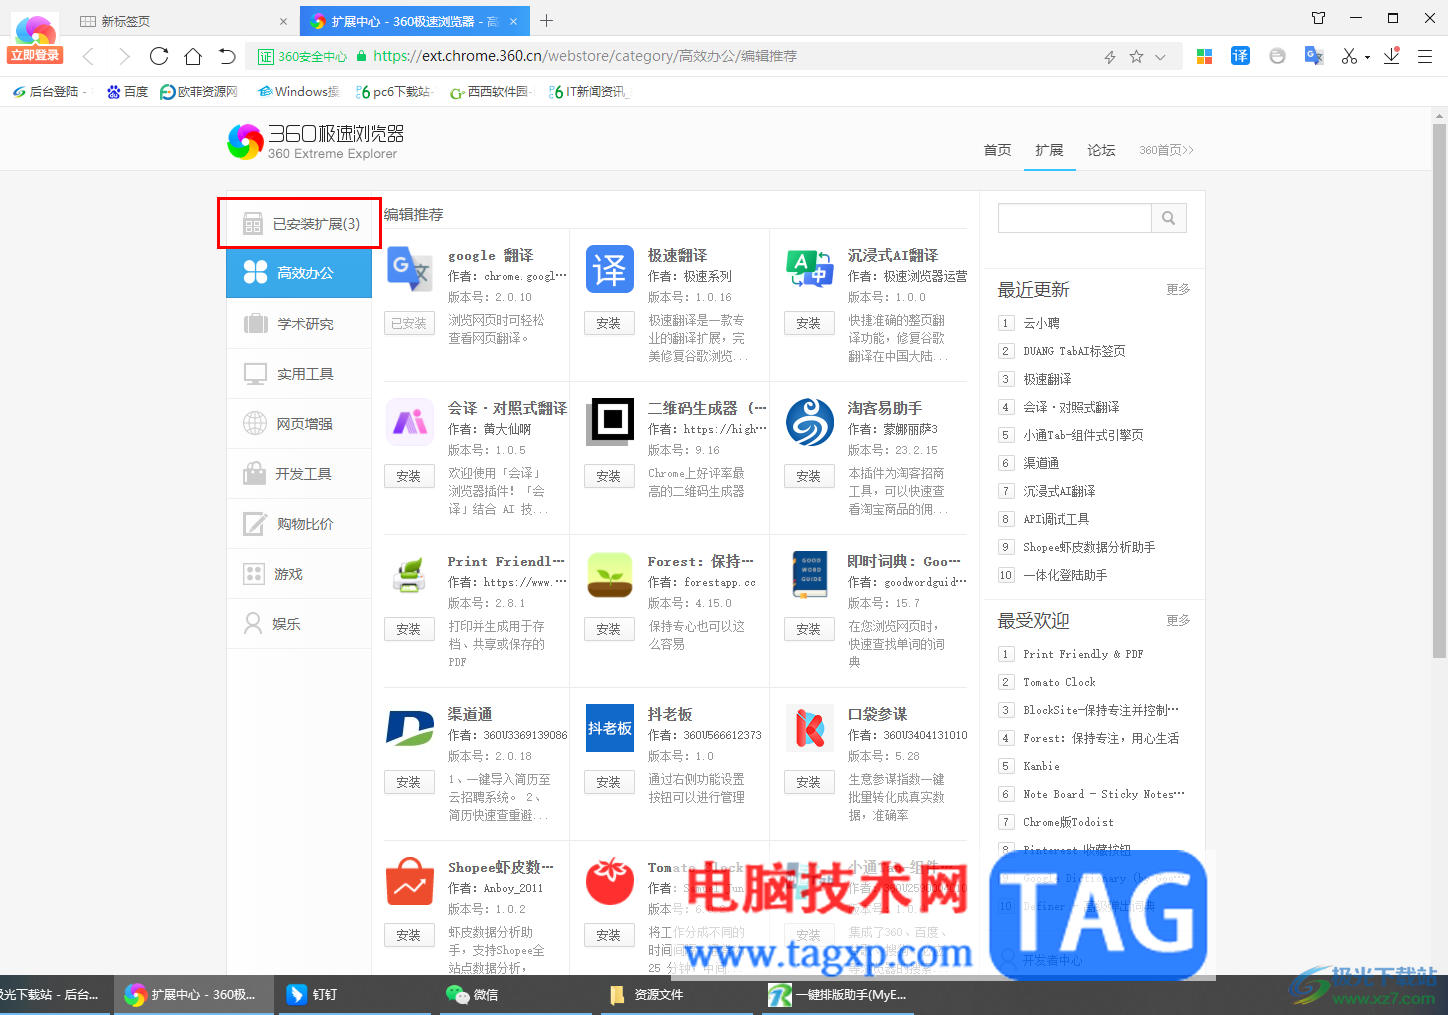Open the IT新闻资讯 bookmark
The image size is (1448, 1015).
click(x=588, y=92)
